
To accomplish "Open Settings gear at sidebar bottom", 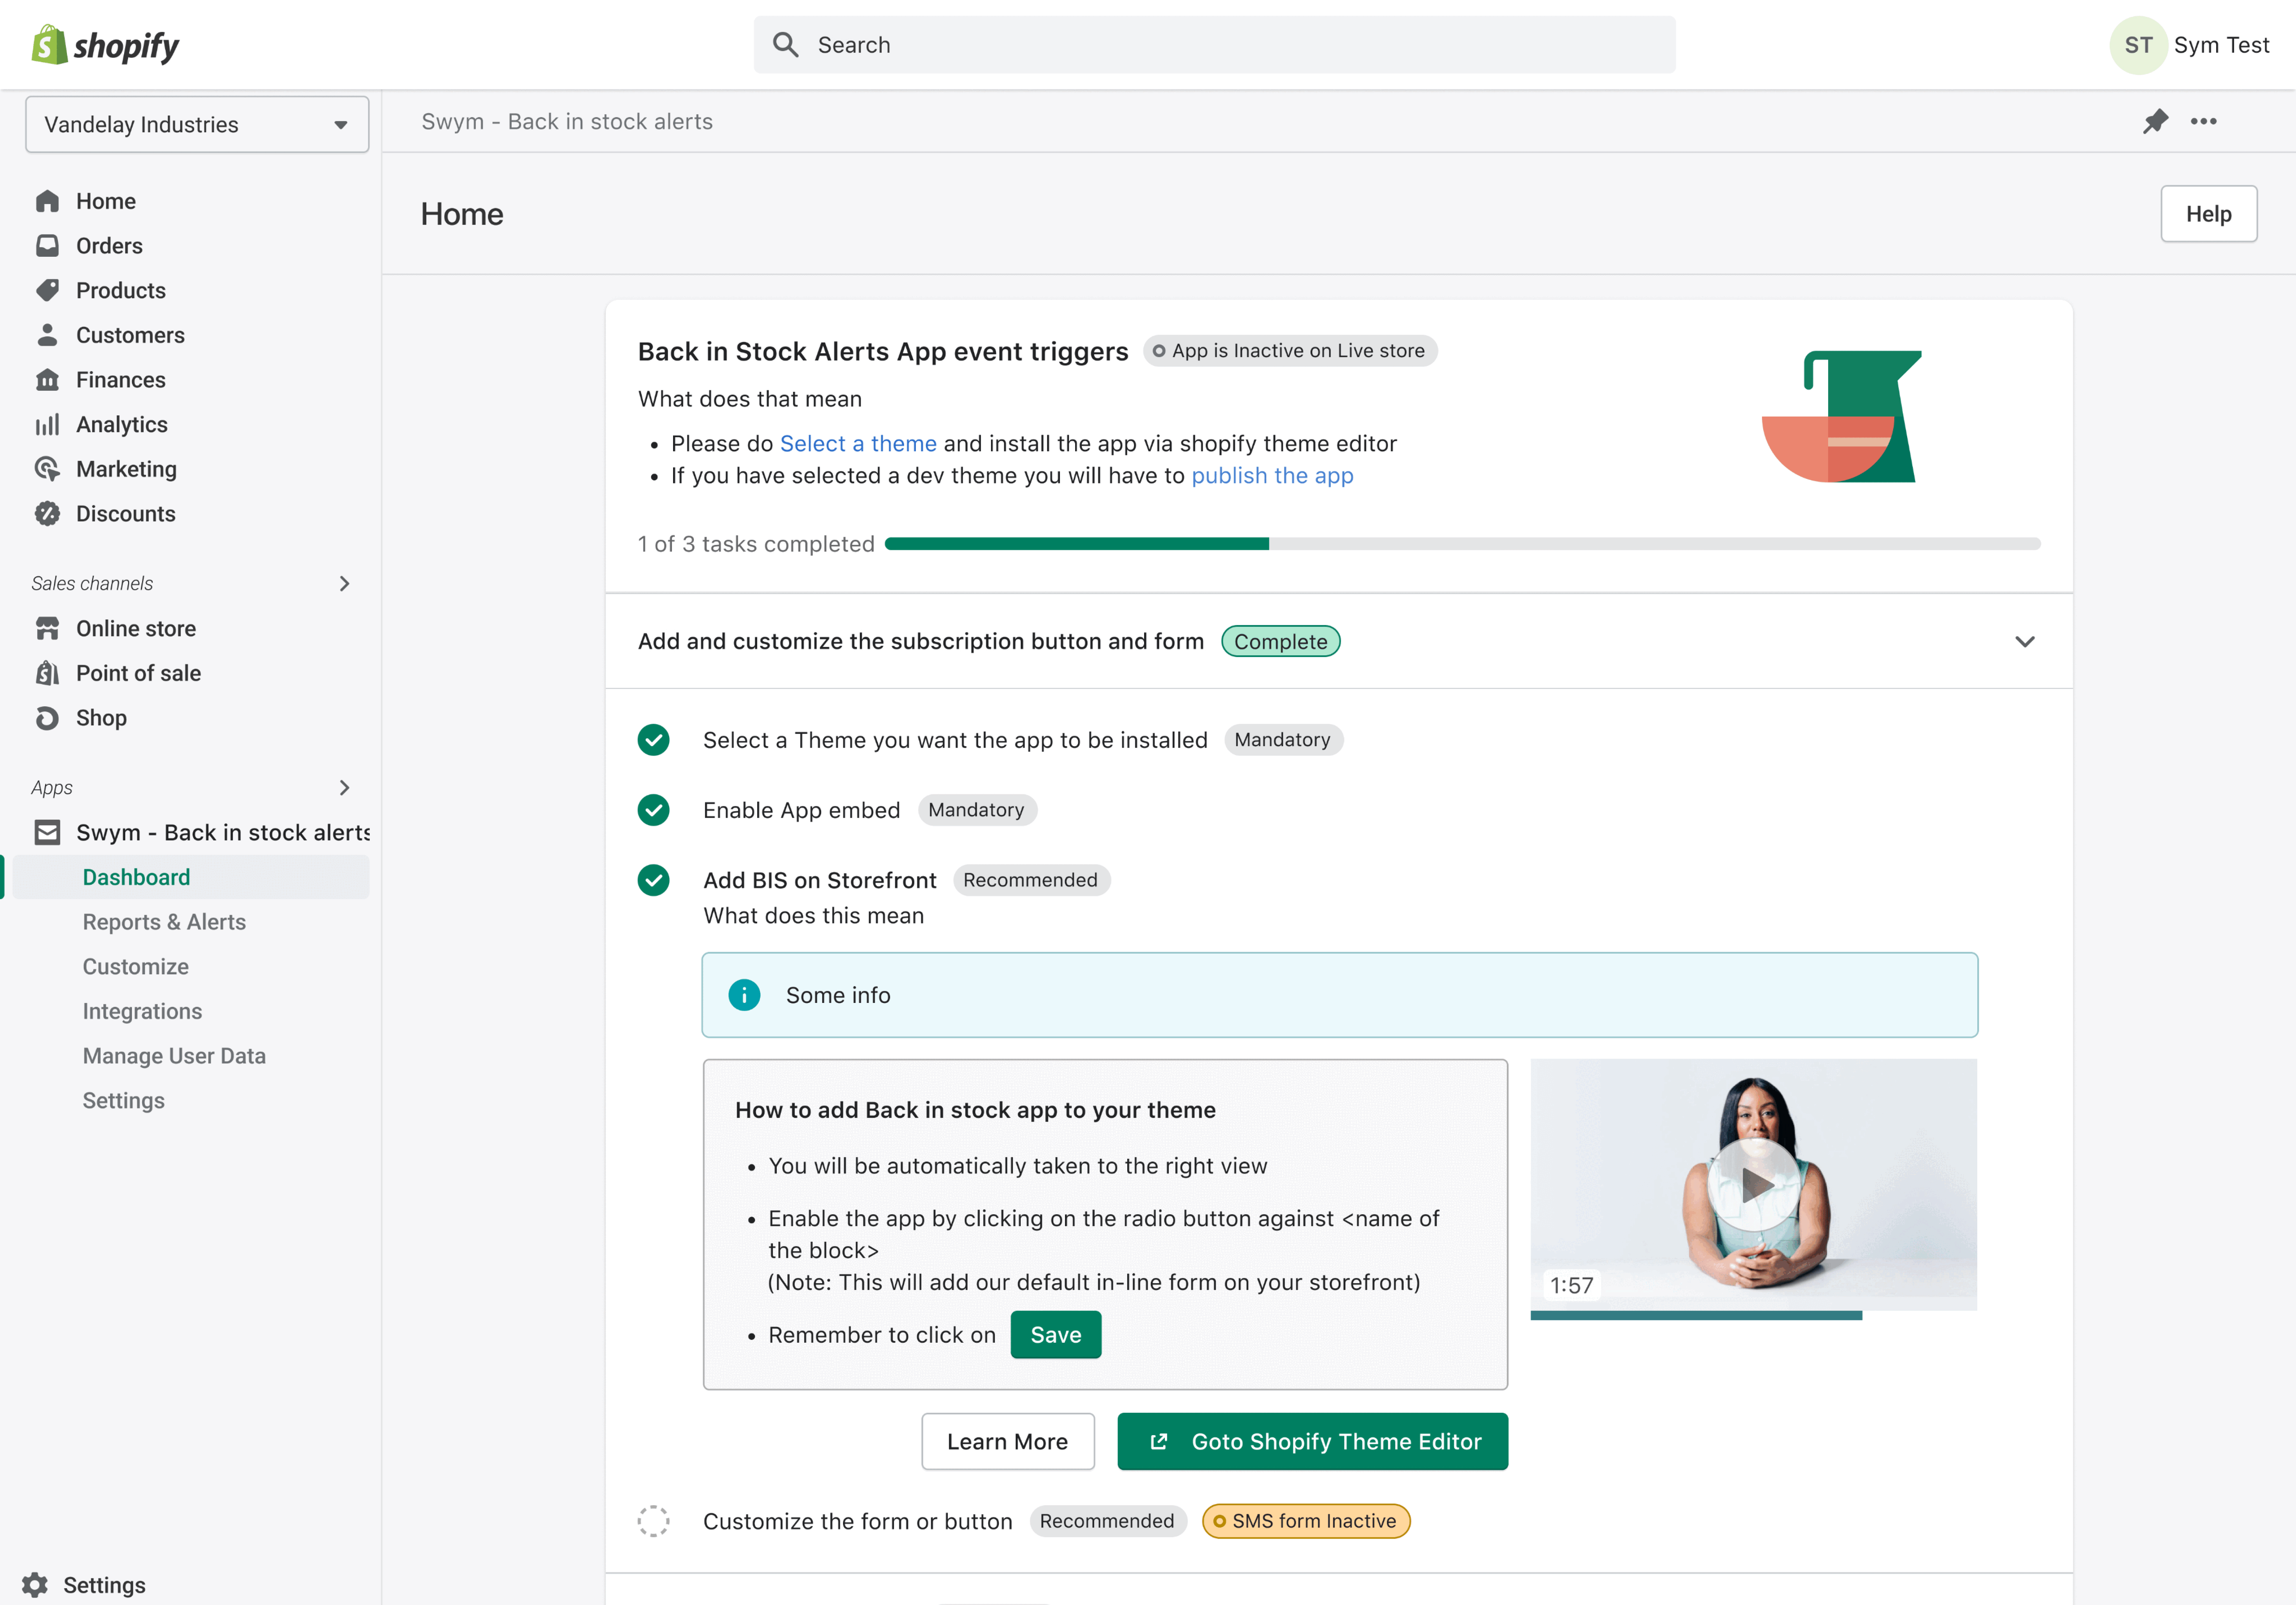I will coord(35,1585).
